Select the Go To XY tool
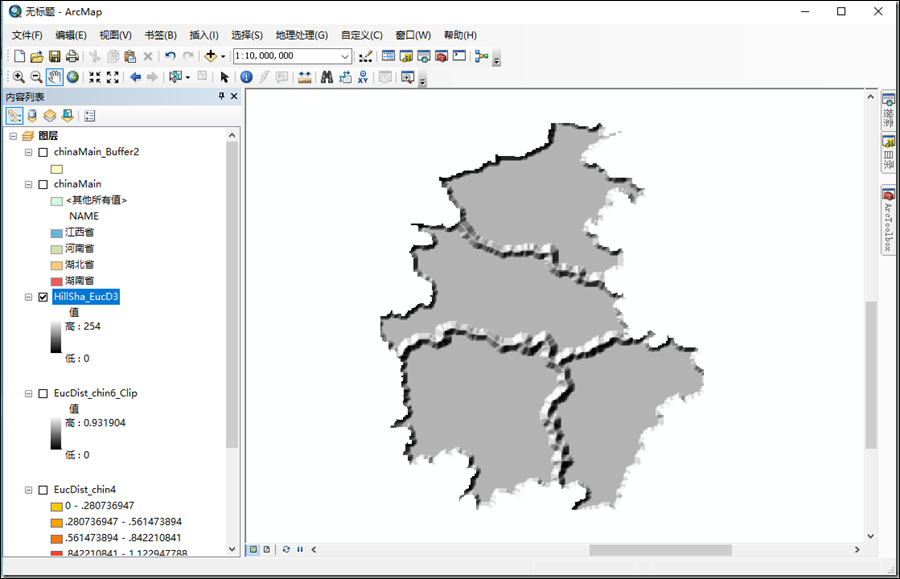This screenshot has width=900, height=579. [363, 77]
